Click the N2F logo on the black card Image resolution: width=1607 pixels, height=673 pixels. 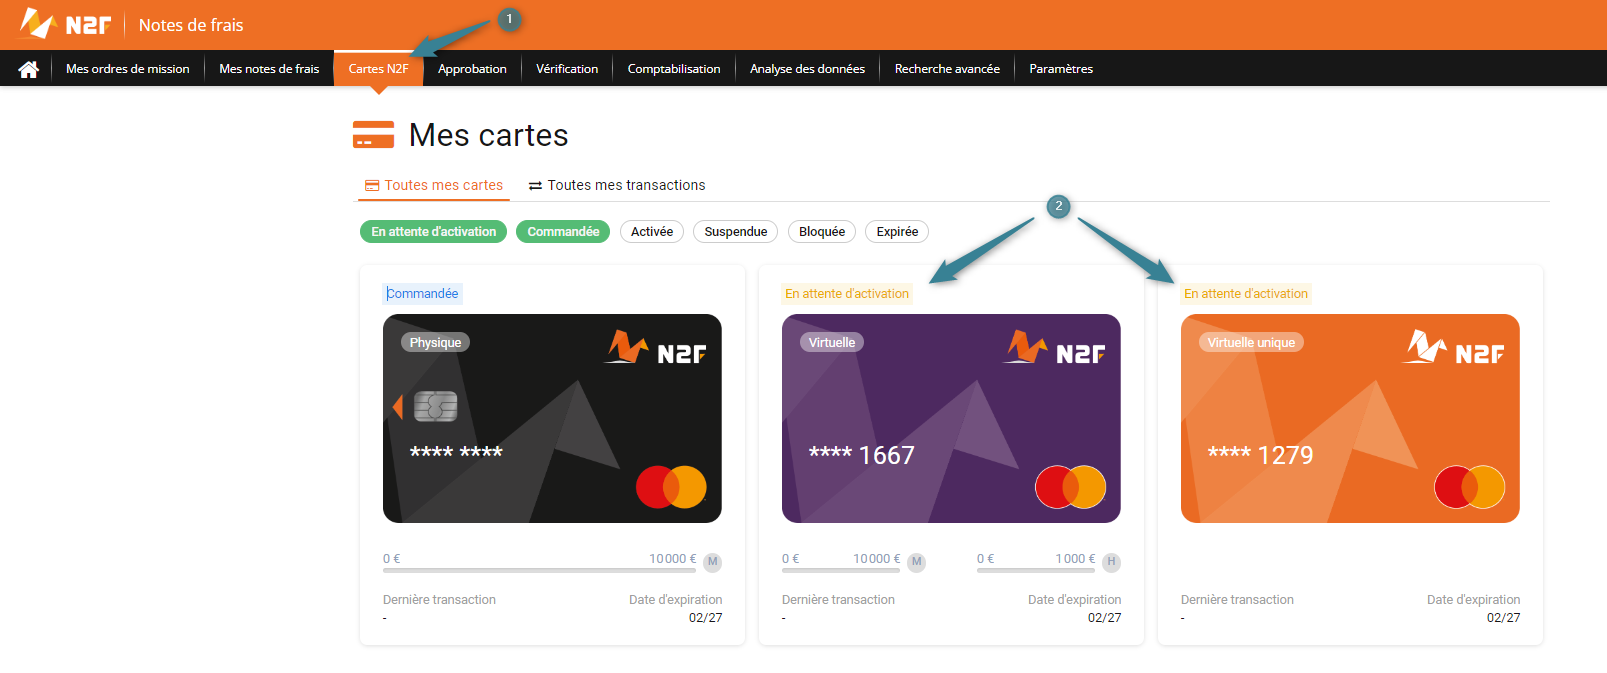656,347
